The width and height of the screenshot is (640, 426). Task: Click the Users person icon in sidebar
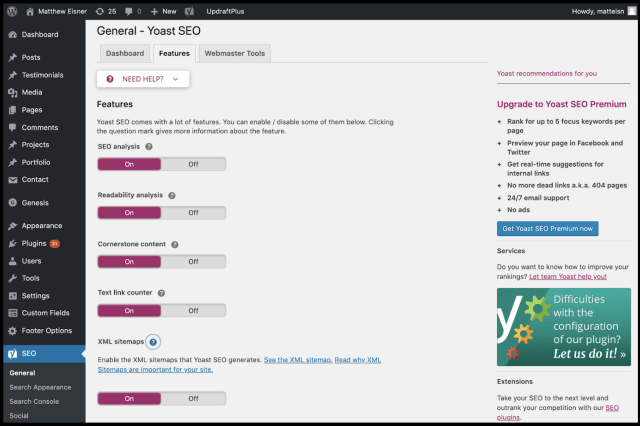[x=13, y=261]
